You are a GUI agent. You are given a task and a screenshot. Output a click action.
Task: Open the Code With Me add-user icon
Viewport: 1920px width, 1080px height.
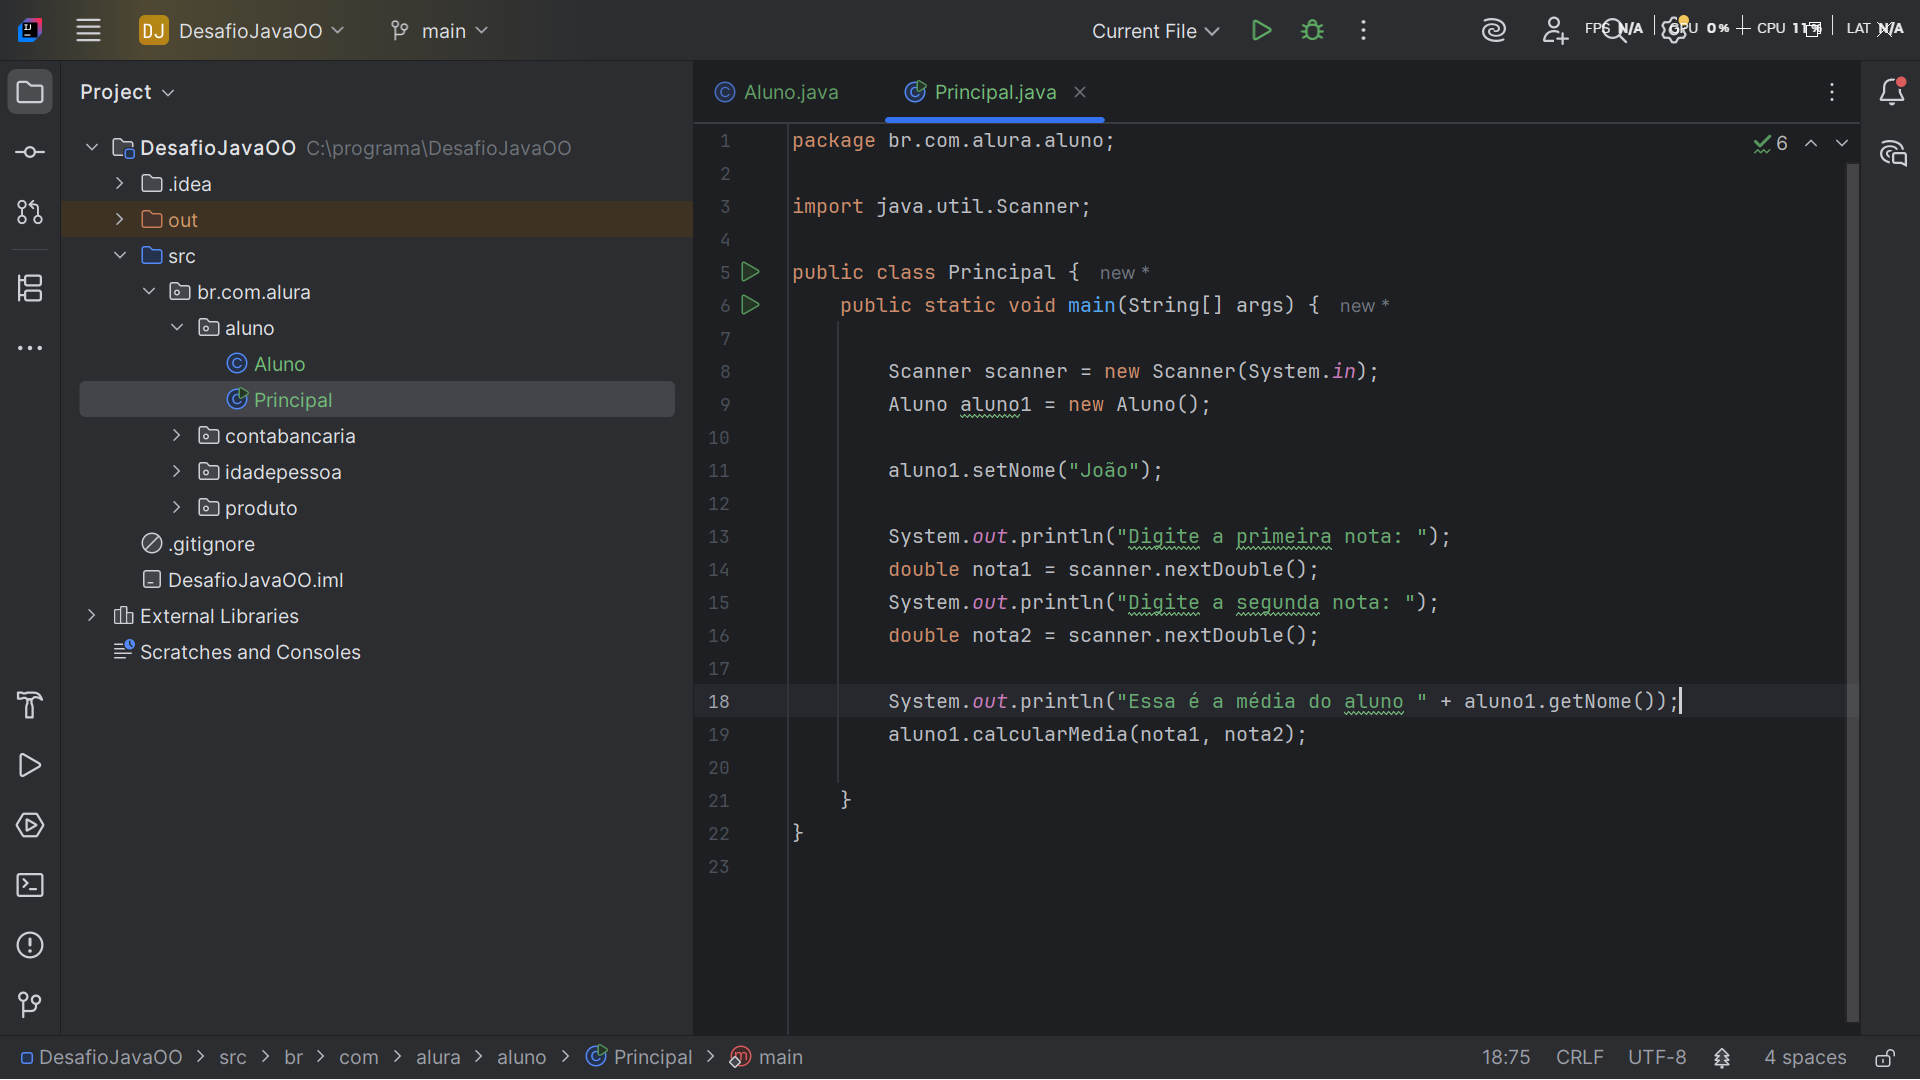click(x=1554, y=30)
